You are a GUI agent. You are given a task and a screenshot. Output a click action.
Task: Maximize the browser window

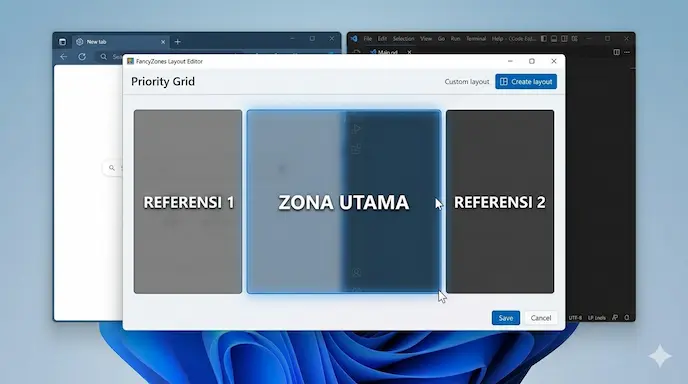tap(312, 39)
